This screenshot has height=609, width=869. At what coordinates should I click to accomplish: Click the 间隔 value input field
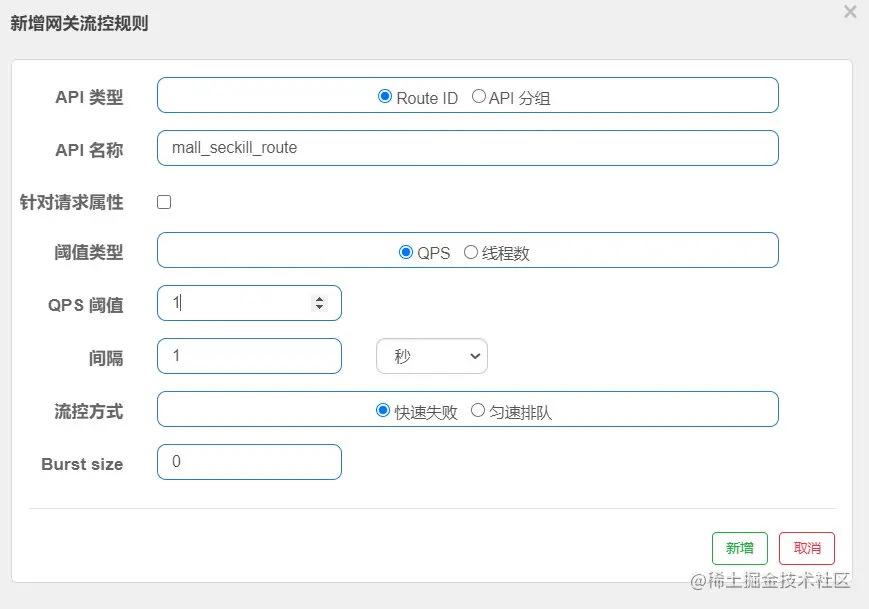click(249, 356)
